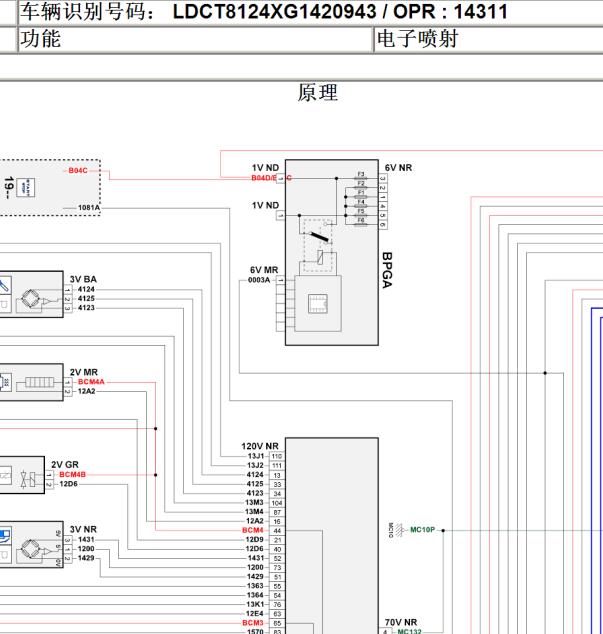Select pin 87 on the 120V NR connector

pos(277,512)
